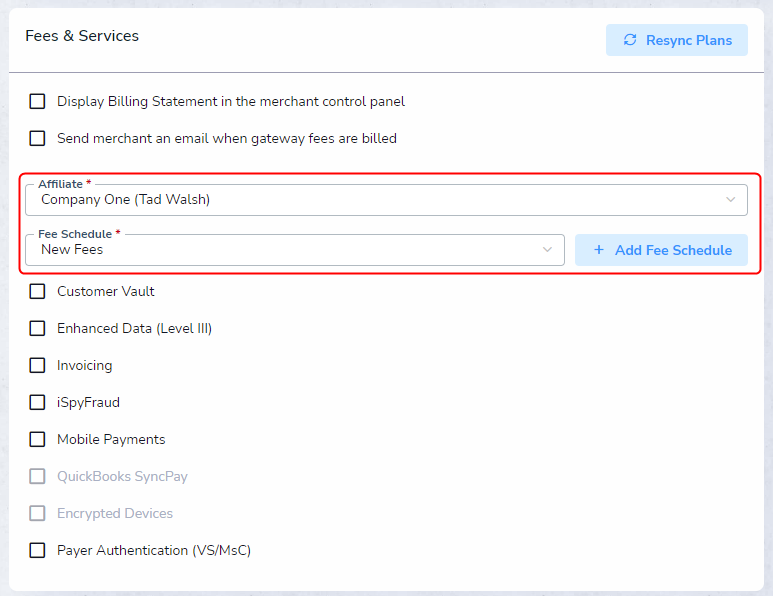Image resolution: width=773 pixels, height=596 pixels.
Task: Open the Fee Schedule New Fees dropdown
Action: [295, 249]
